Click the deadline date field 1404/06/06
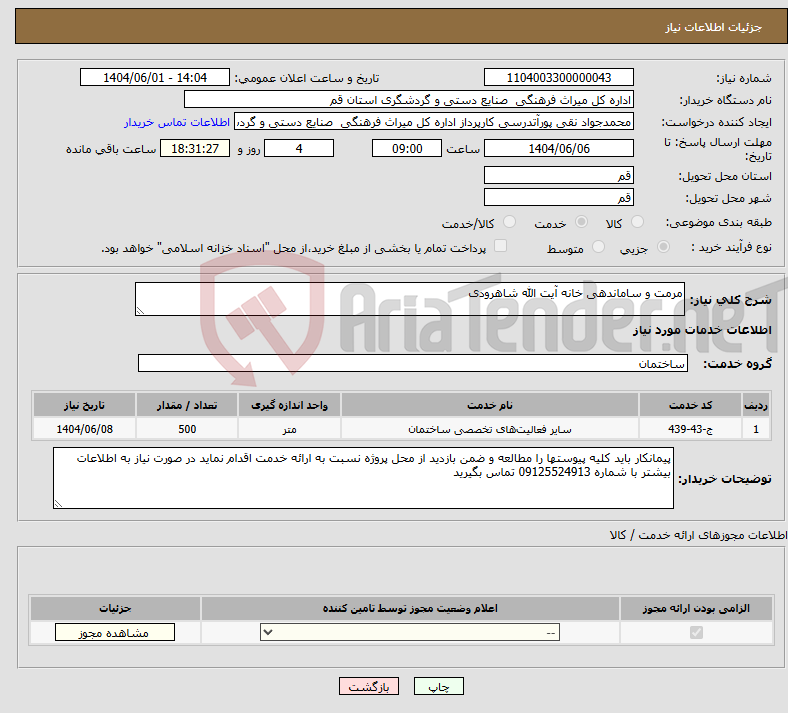Screen dimensions: 788x713 coord(558,149)
